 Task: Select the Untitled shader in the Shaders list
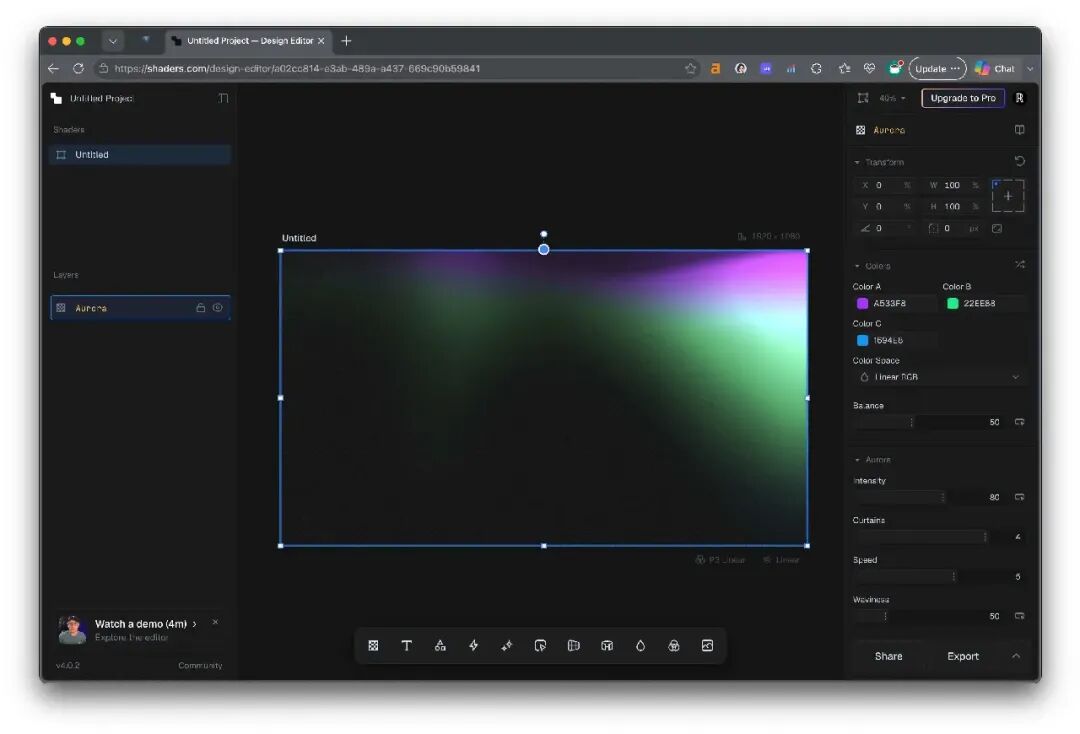point(140,155)
